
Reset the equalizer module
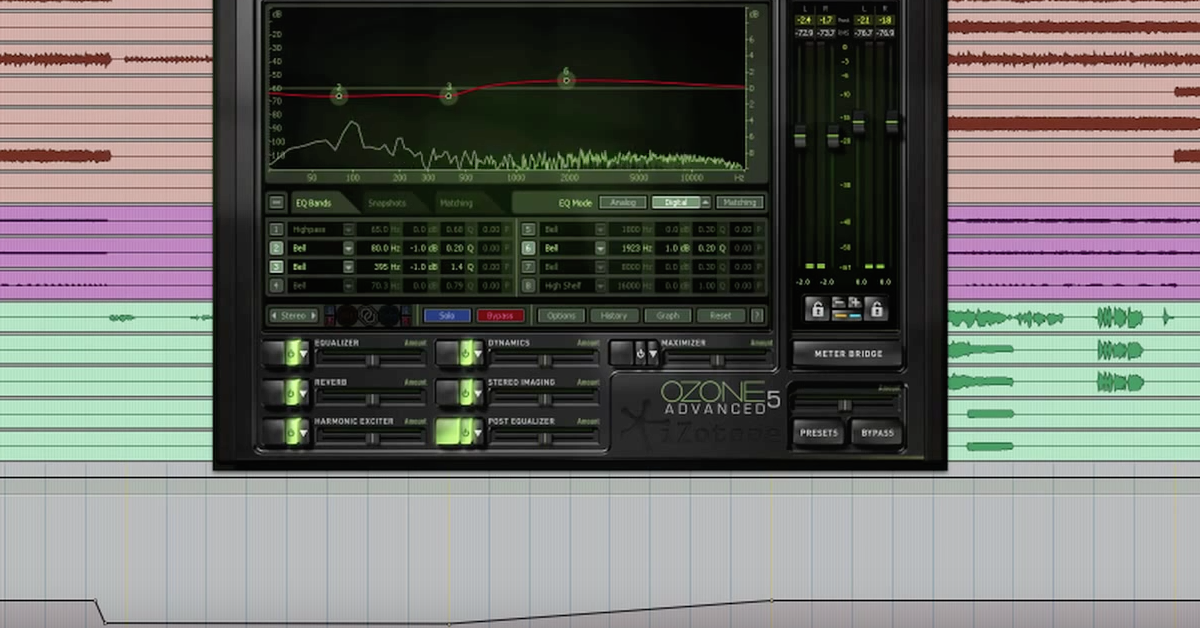720,315
